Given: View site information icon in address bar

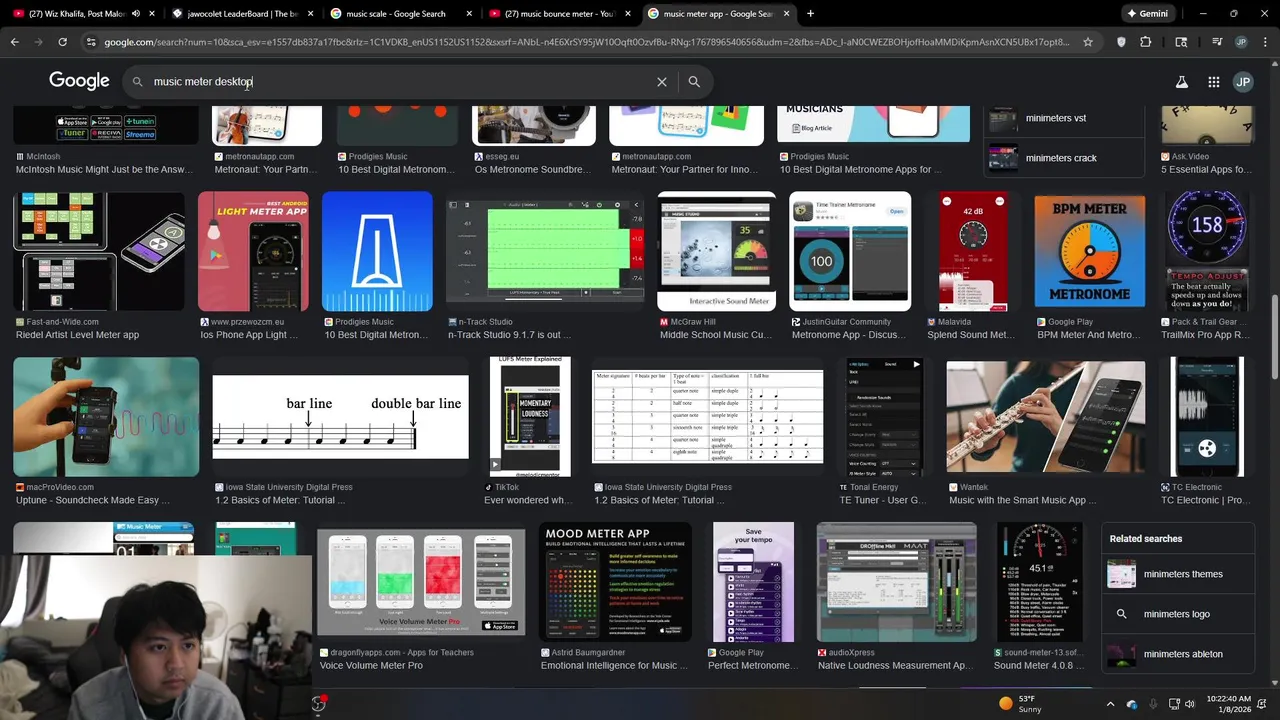Looking at the screenshot, I should (91, 42).
